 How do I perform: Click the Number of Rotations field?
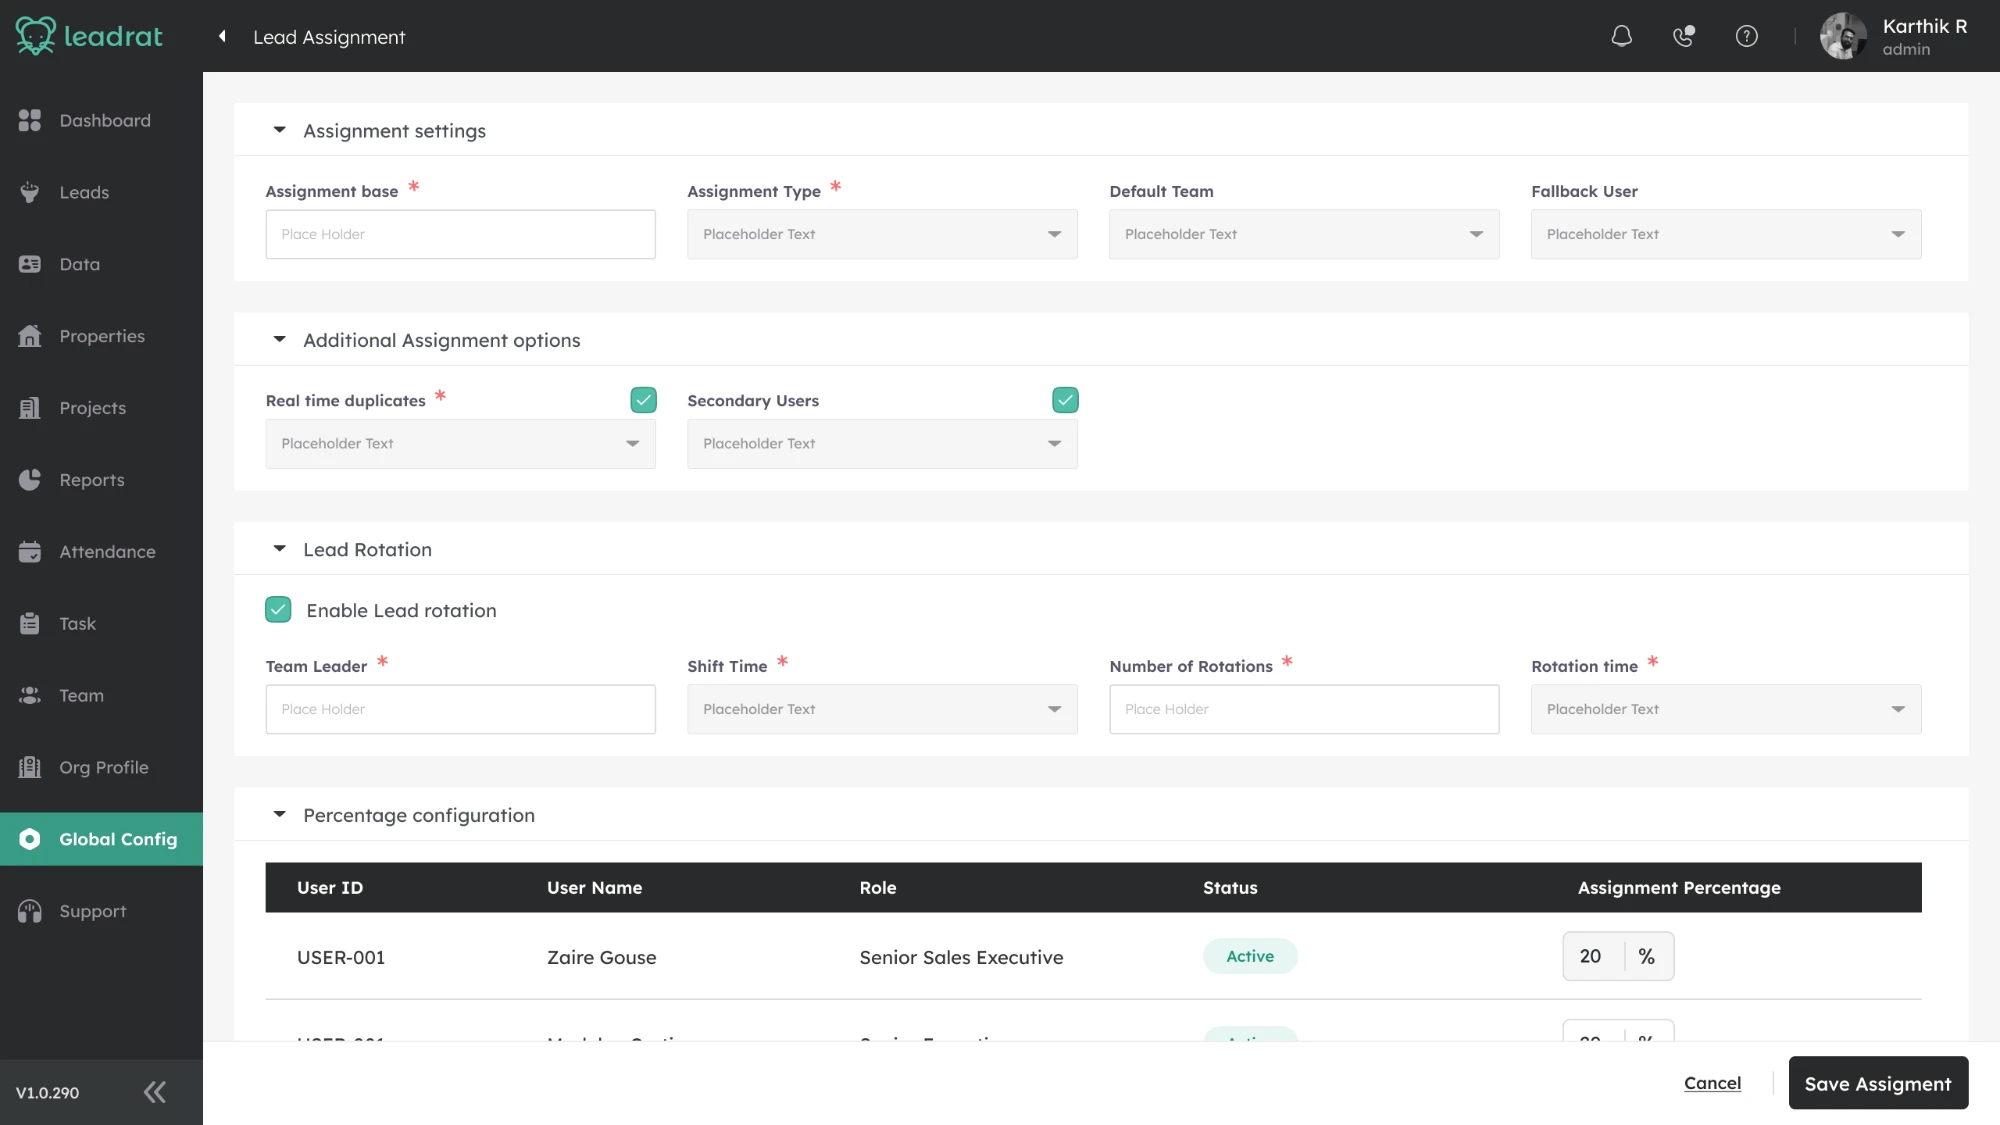click(x=1304, y=709)
